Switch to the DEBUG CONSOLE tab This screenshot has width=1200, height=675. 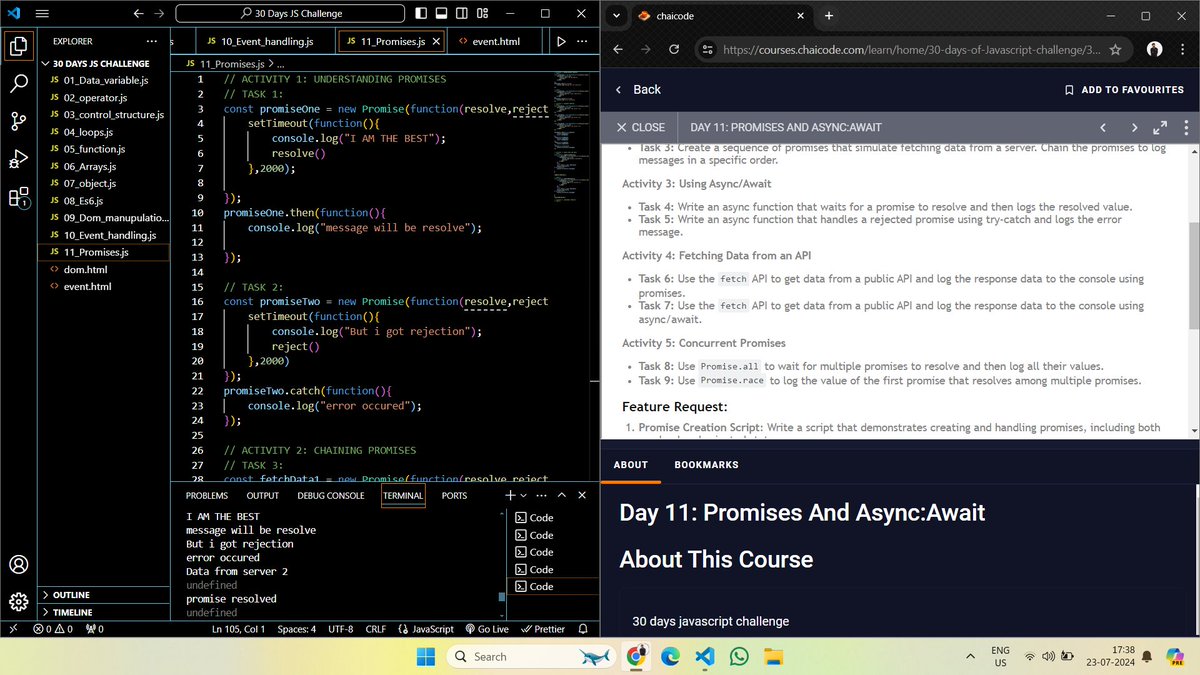coord(331,495)
